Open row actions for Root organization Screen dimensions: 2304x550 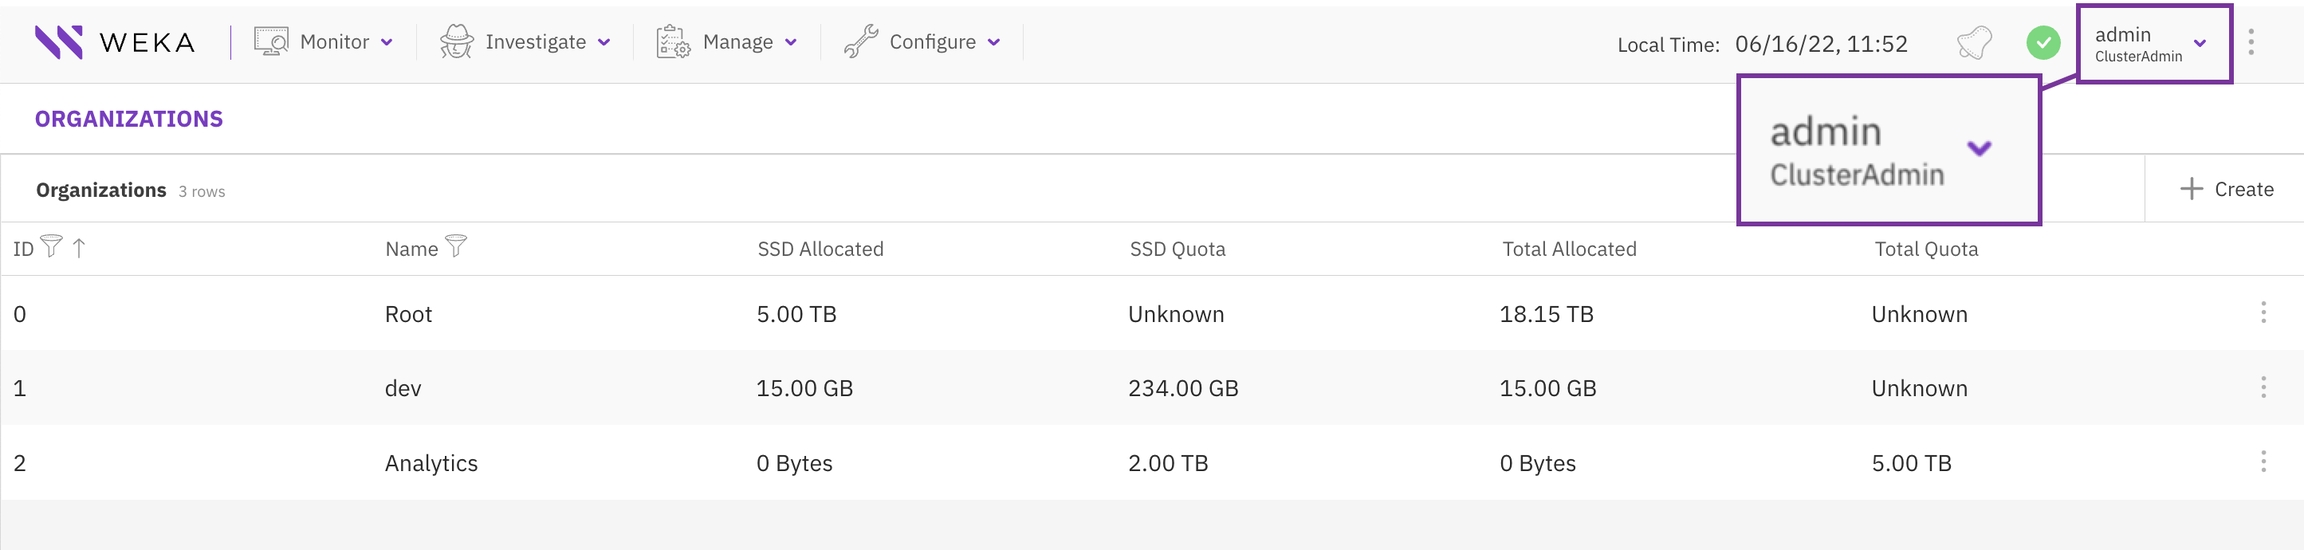[2263, 313]
